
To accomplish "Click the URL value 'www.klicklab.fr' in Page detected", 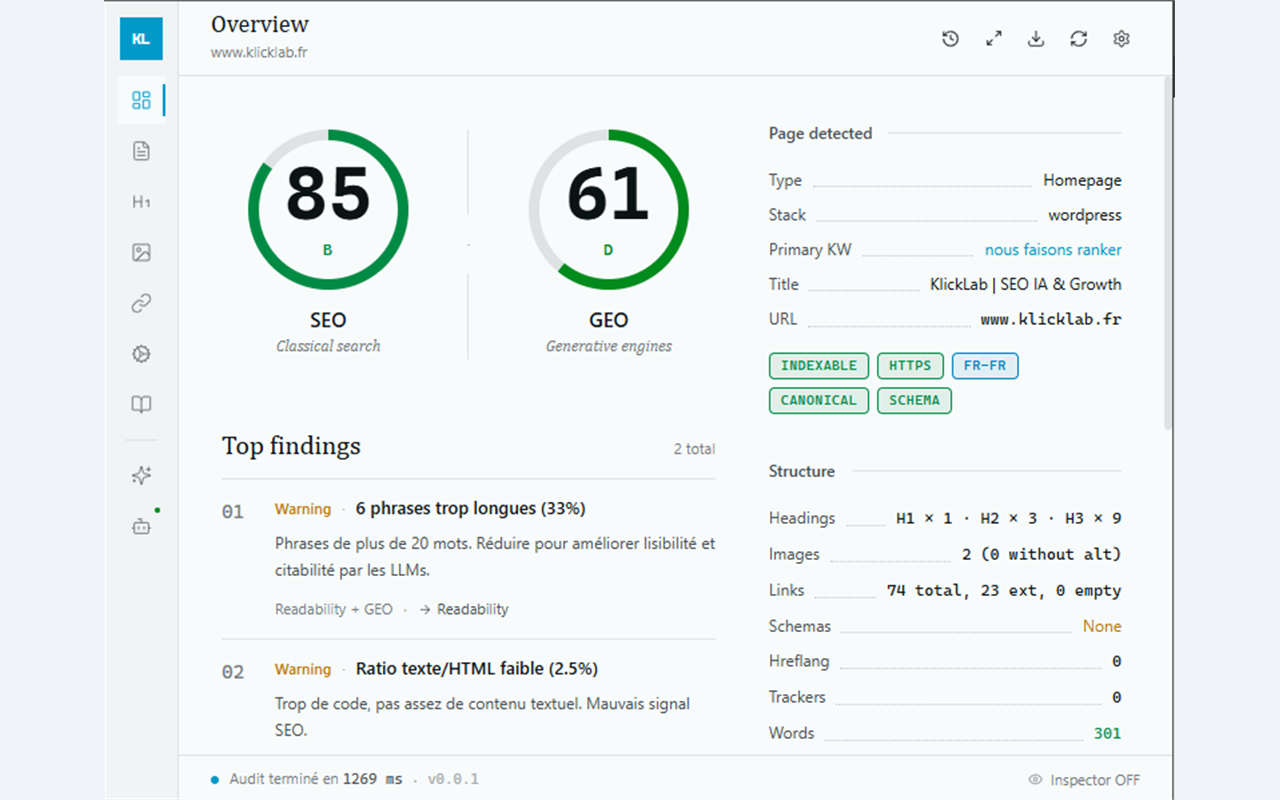I will (x=1051, y=320).
